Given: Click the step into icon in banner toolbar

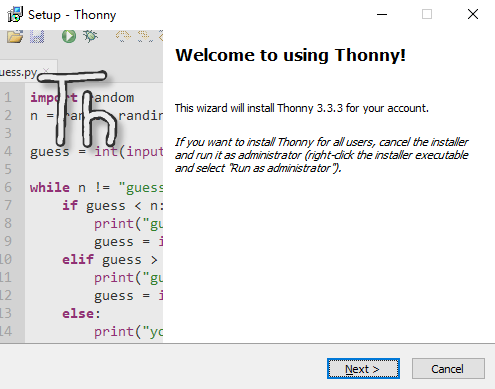Looking at the screenshot, I should (145, 36).
